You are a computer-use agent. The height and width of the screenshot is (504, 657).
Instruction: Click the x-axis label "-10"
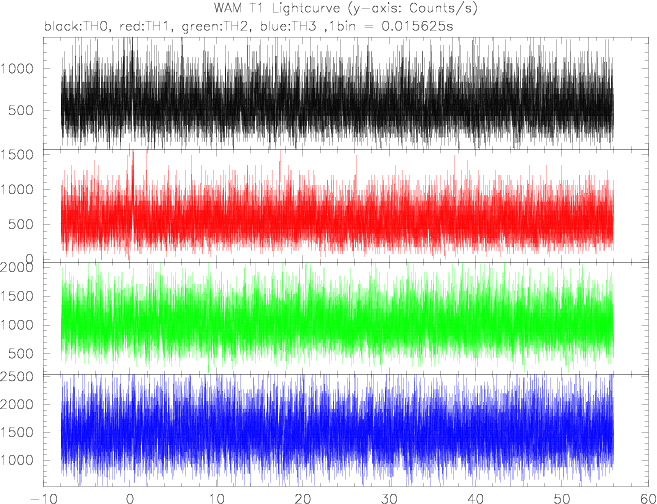[44, 499]
